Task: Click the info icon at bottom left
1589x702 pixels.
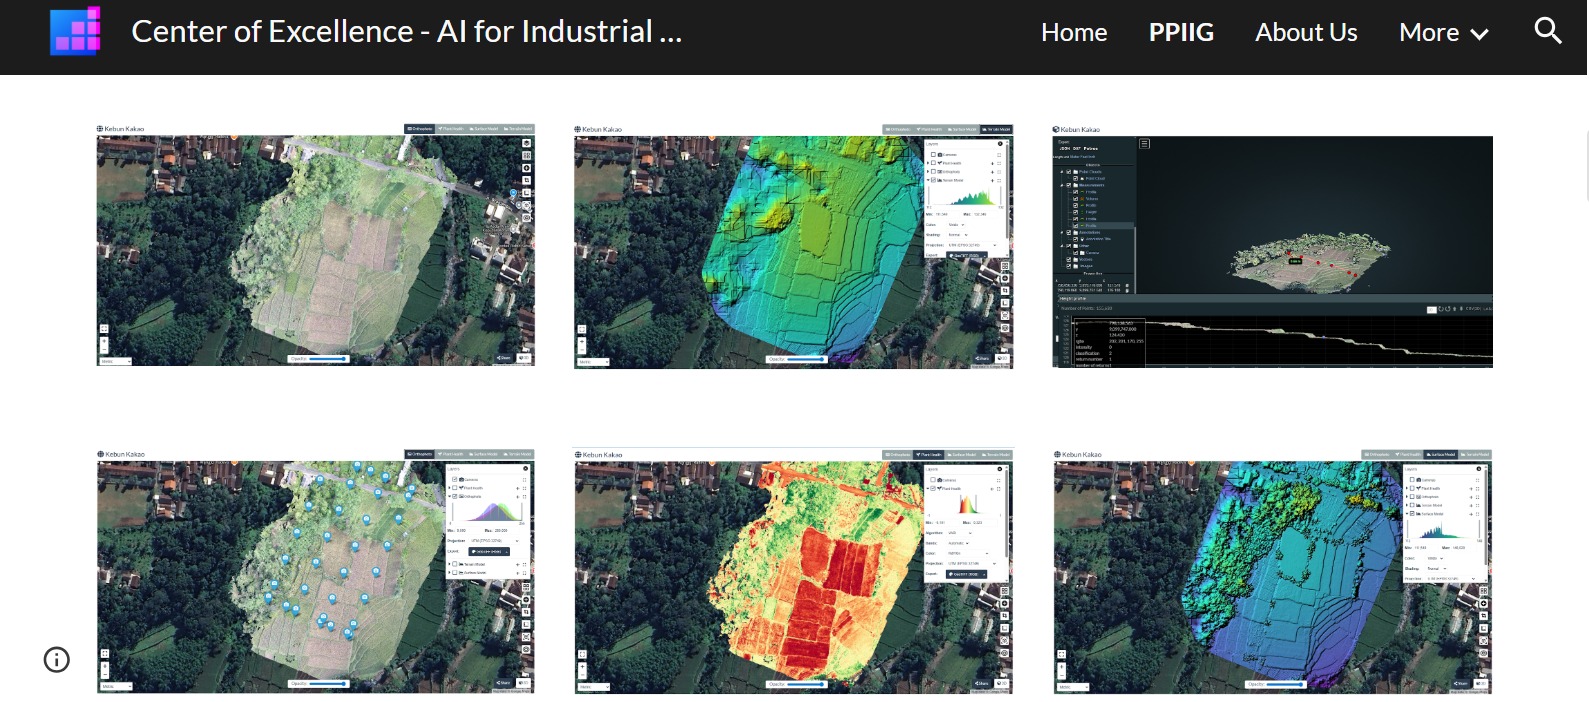Action: coord(57,659)
